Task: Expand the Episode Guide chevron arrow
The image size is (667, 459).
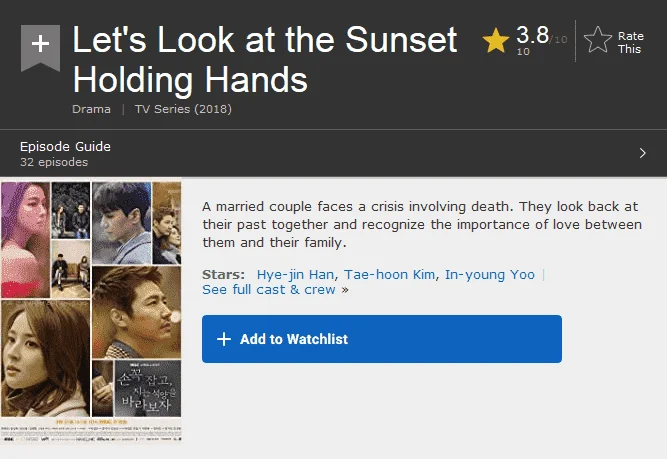Action: tap(642, 153)
